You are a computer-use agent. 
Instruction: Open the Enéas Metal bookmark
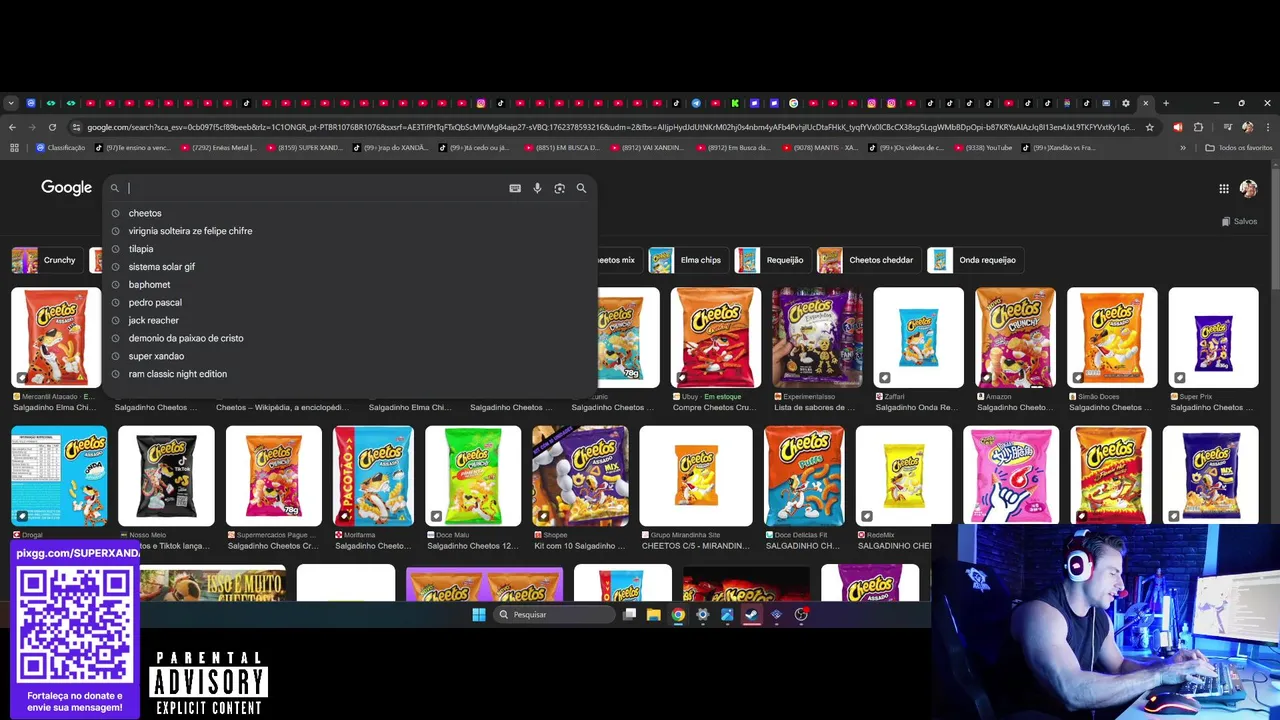[218, 147]
